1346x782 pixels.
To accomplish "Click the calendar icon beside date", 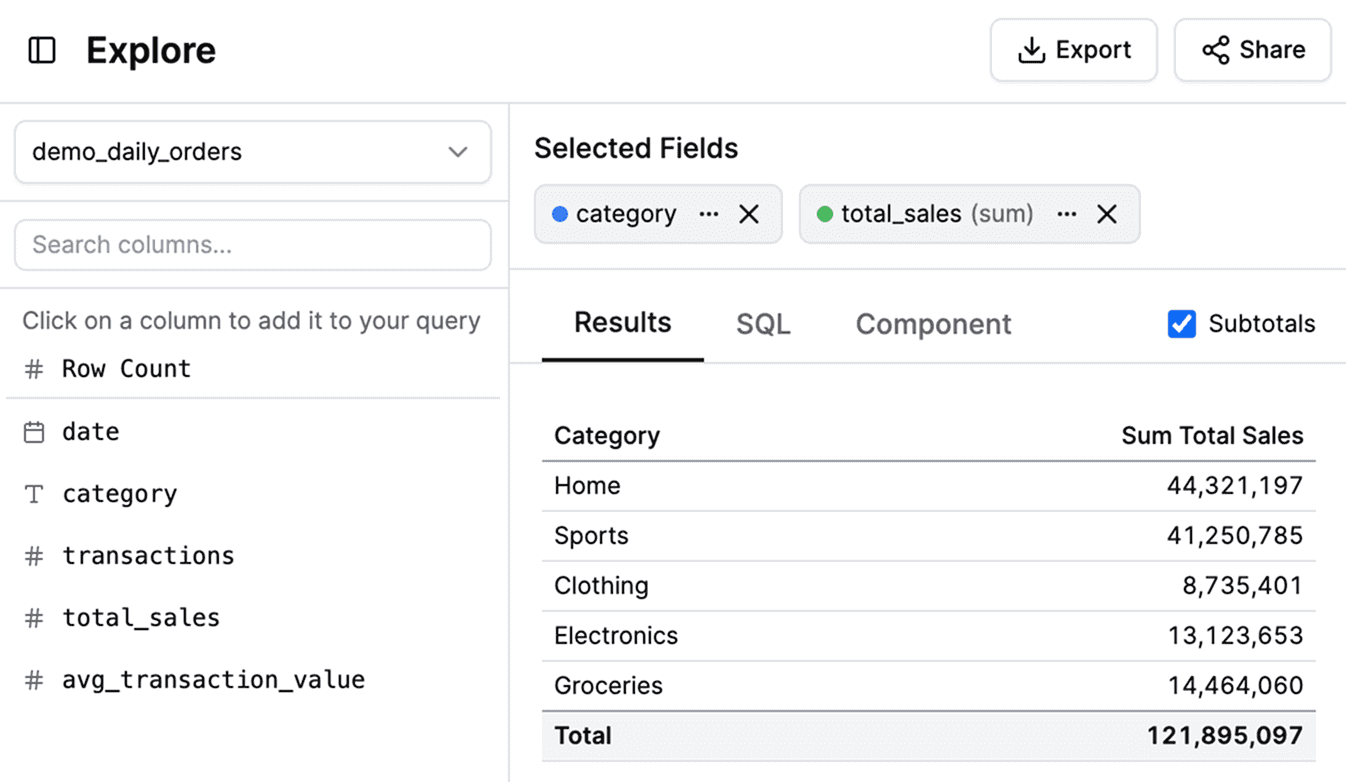I will [x=34, y=432].
